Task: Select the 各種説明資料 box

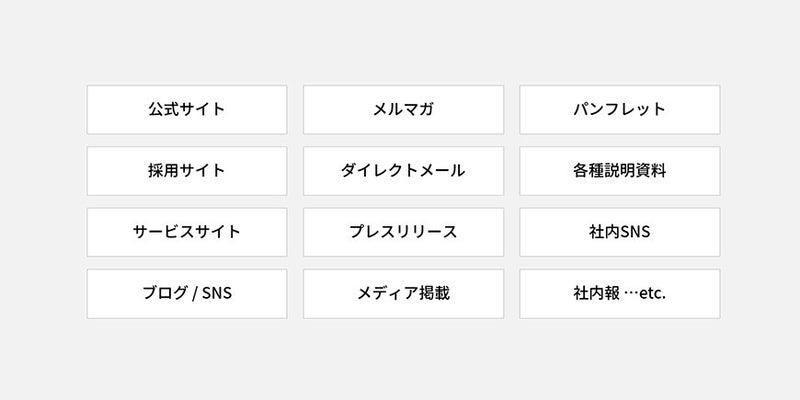Action: click(x=620, y=171)
